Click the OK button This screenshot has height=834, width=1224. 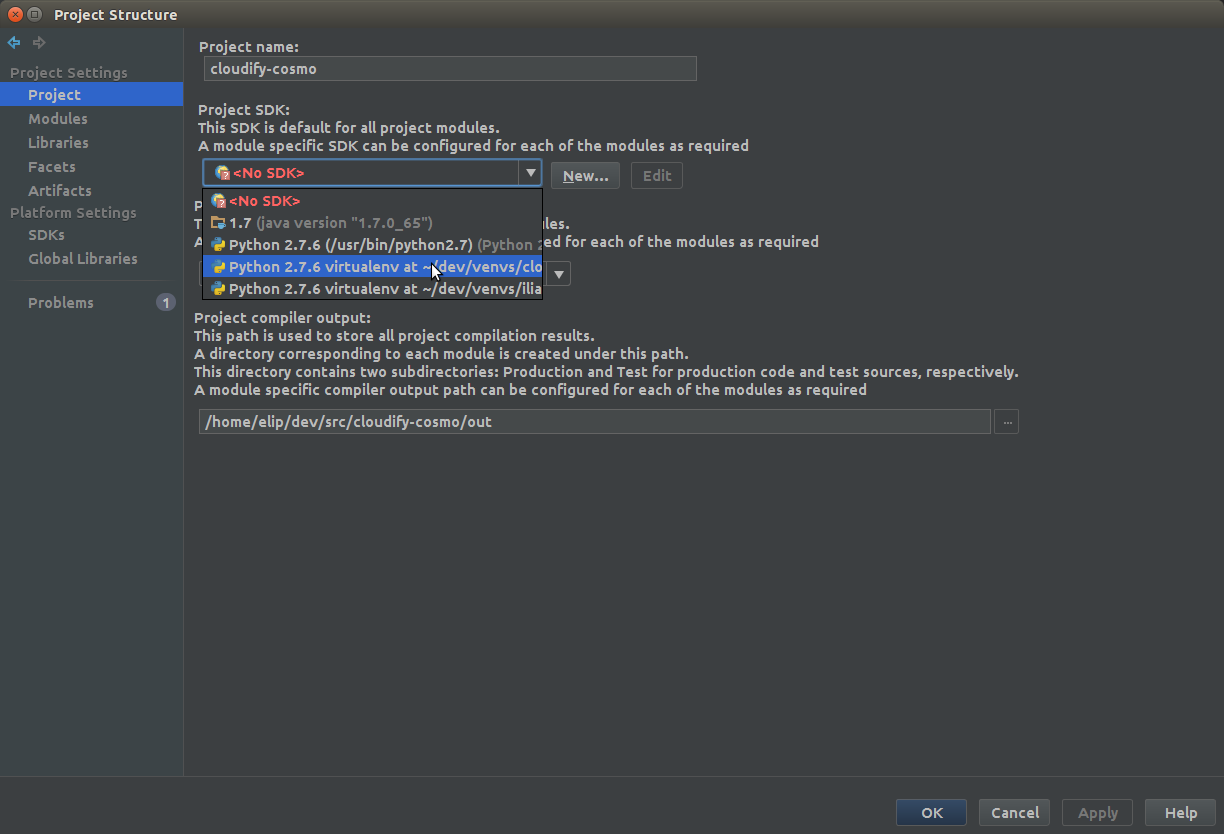(932, 813)
